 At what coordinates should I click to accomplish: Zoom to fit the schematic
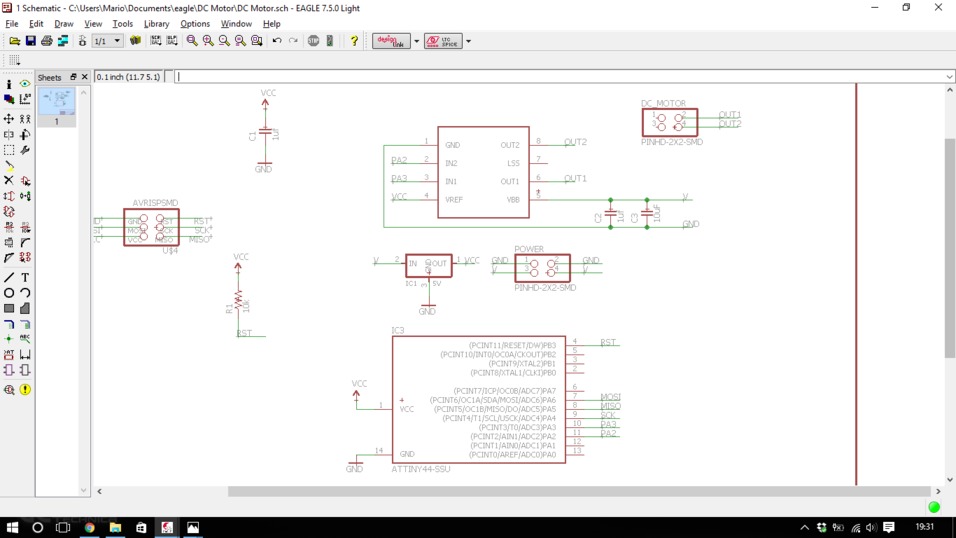point(192,41)
